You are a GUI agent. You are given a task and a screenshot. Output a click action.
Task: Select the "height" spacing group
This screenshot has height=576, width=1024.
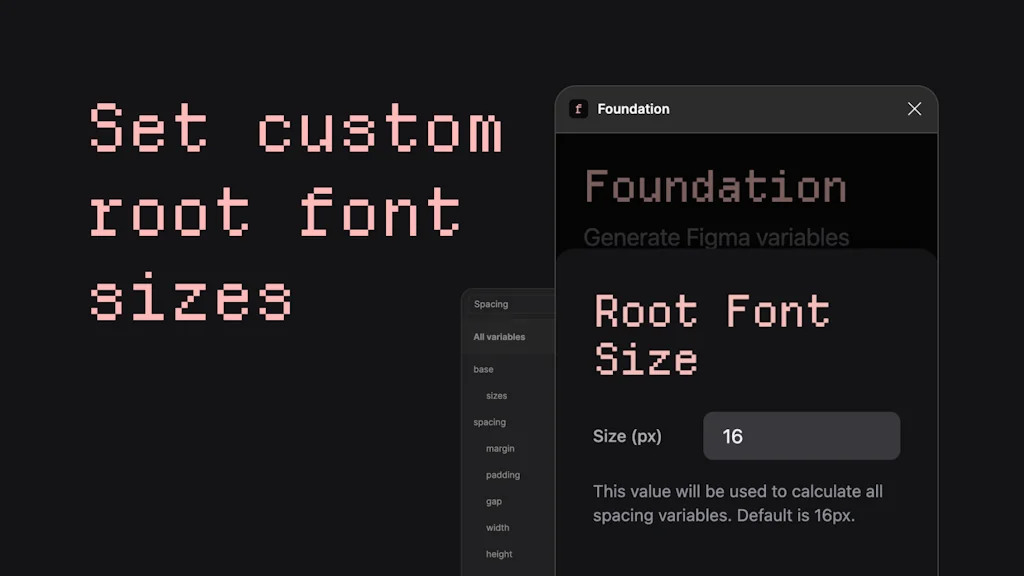[x=498, y=553]
